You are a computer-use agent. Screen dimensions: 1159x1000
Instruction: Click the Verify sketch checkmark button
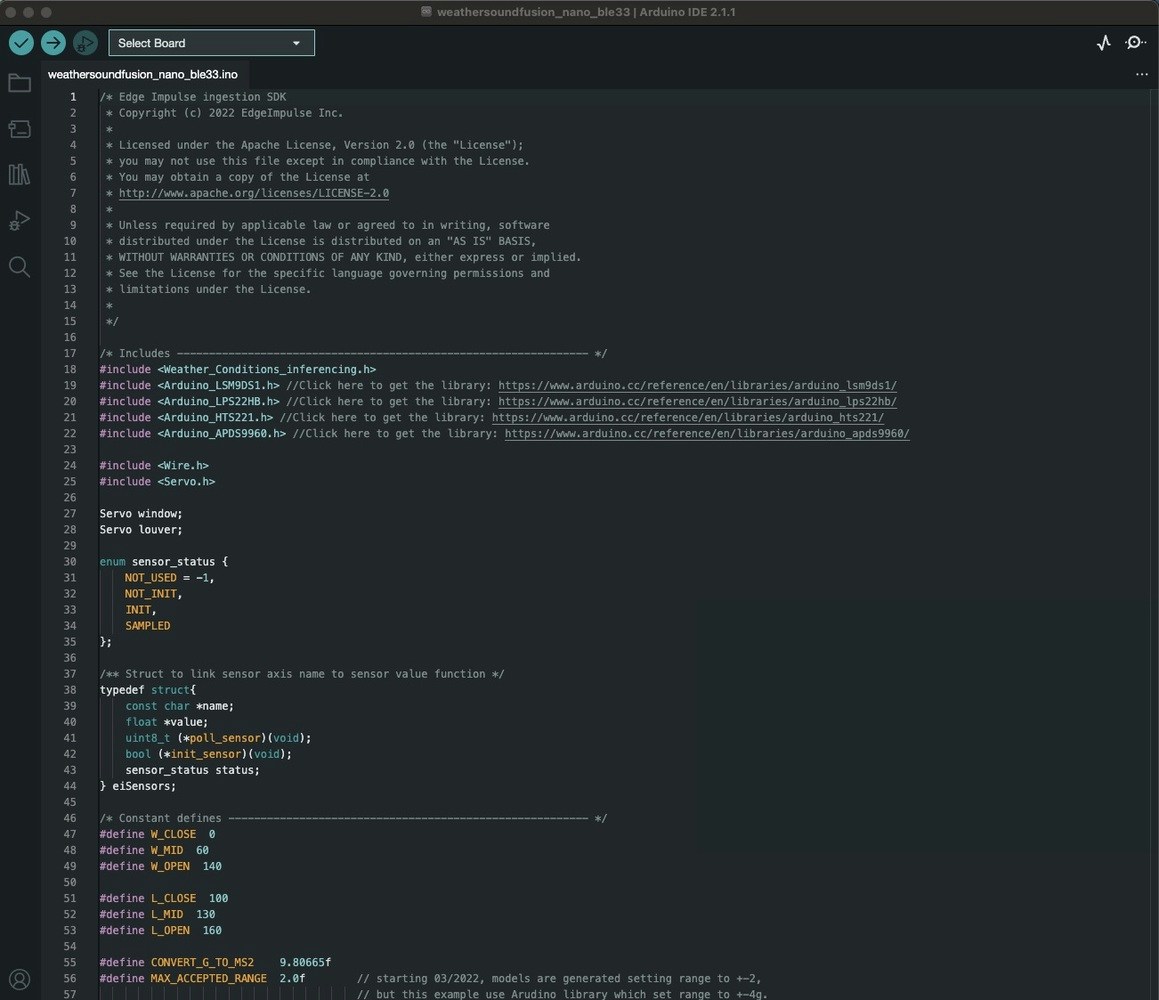21,43
